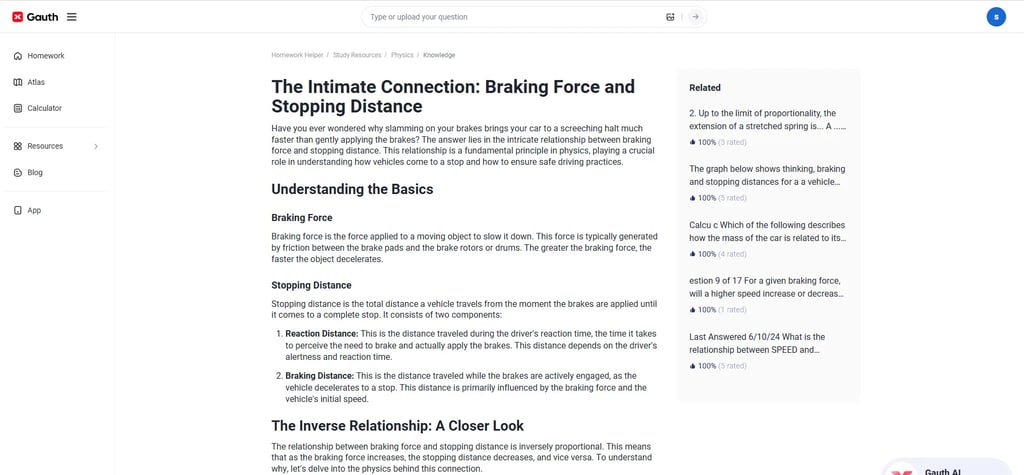Click the Resources icon in sidebar

(x=18, y=146)
